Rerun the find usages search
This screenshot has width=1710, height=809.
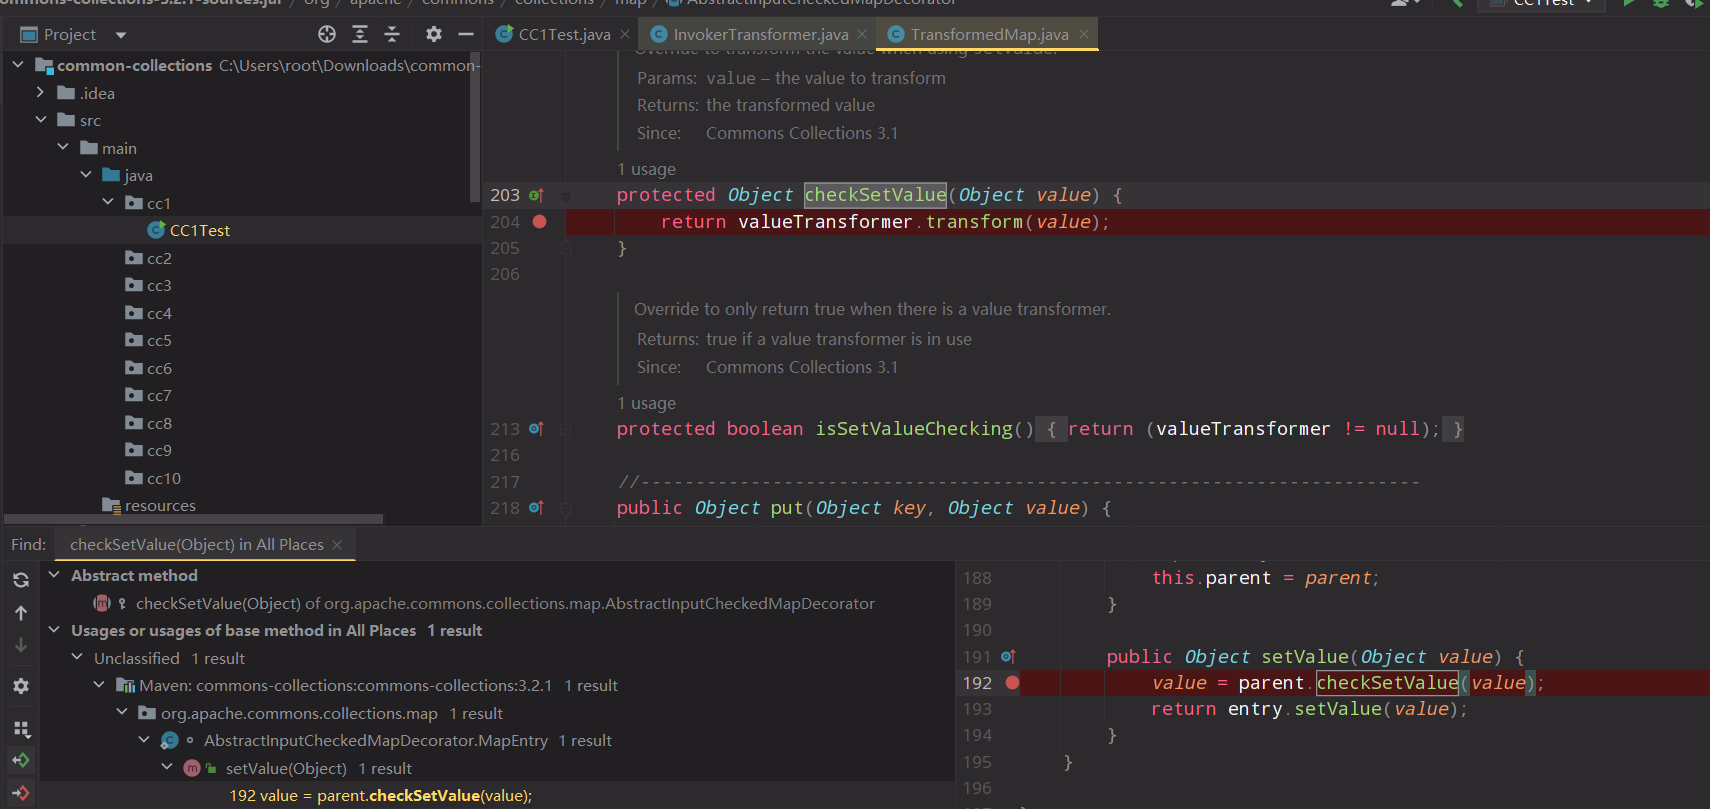(21, 580)
